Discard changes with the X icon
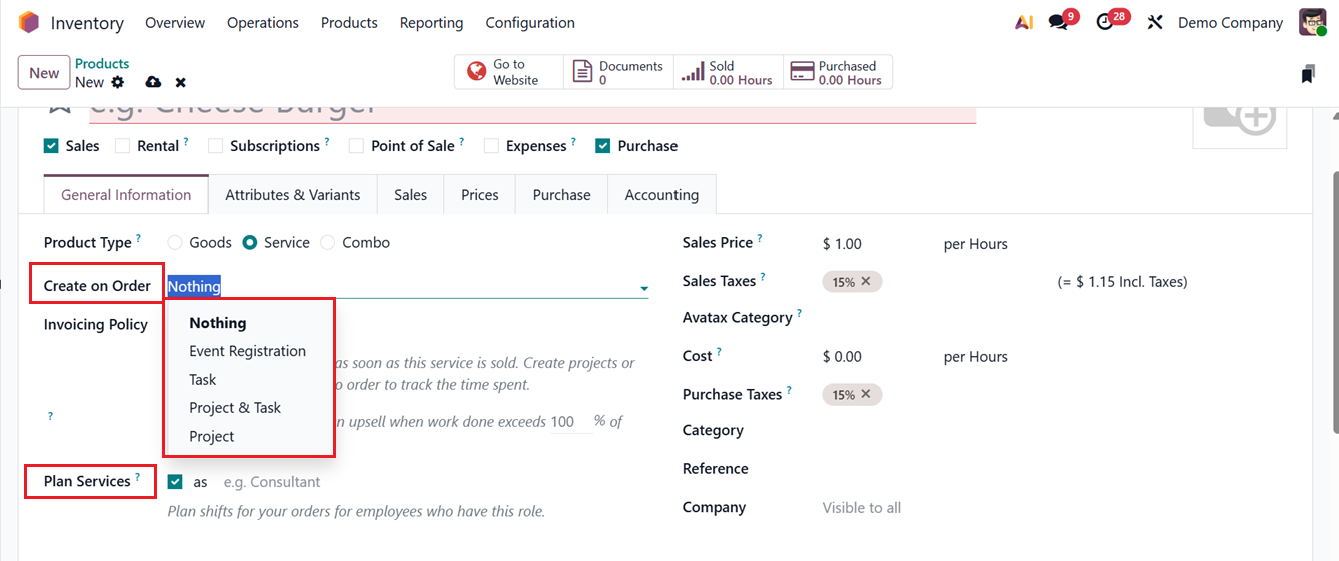 tap(181, 82)
